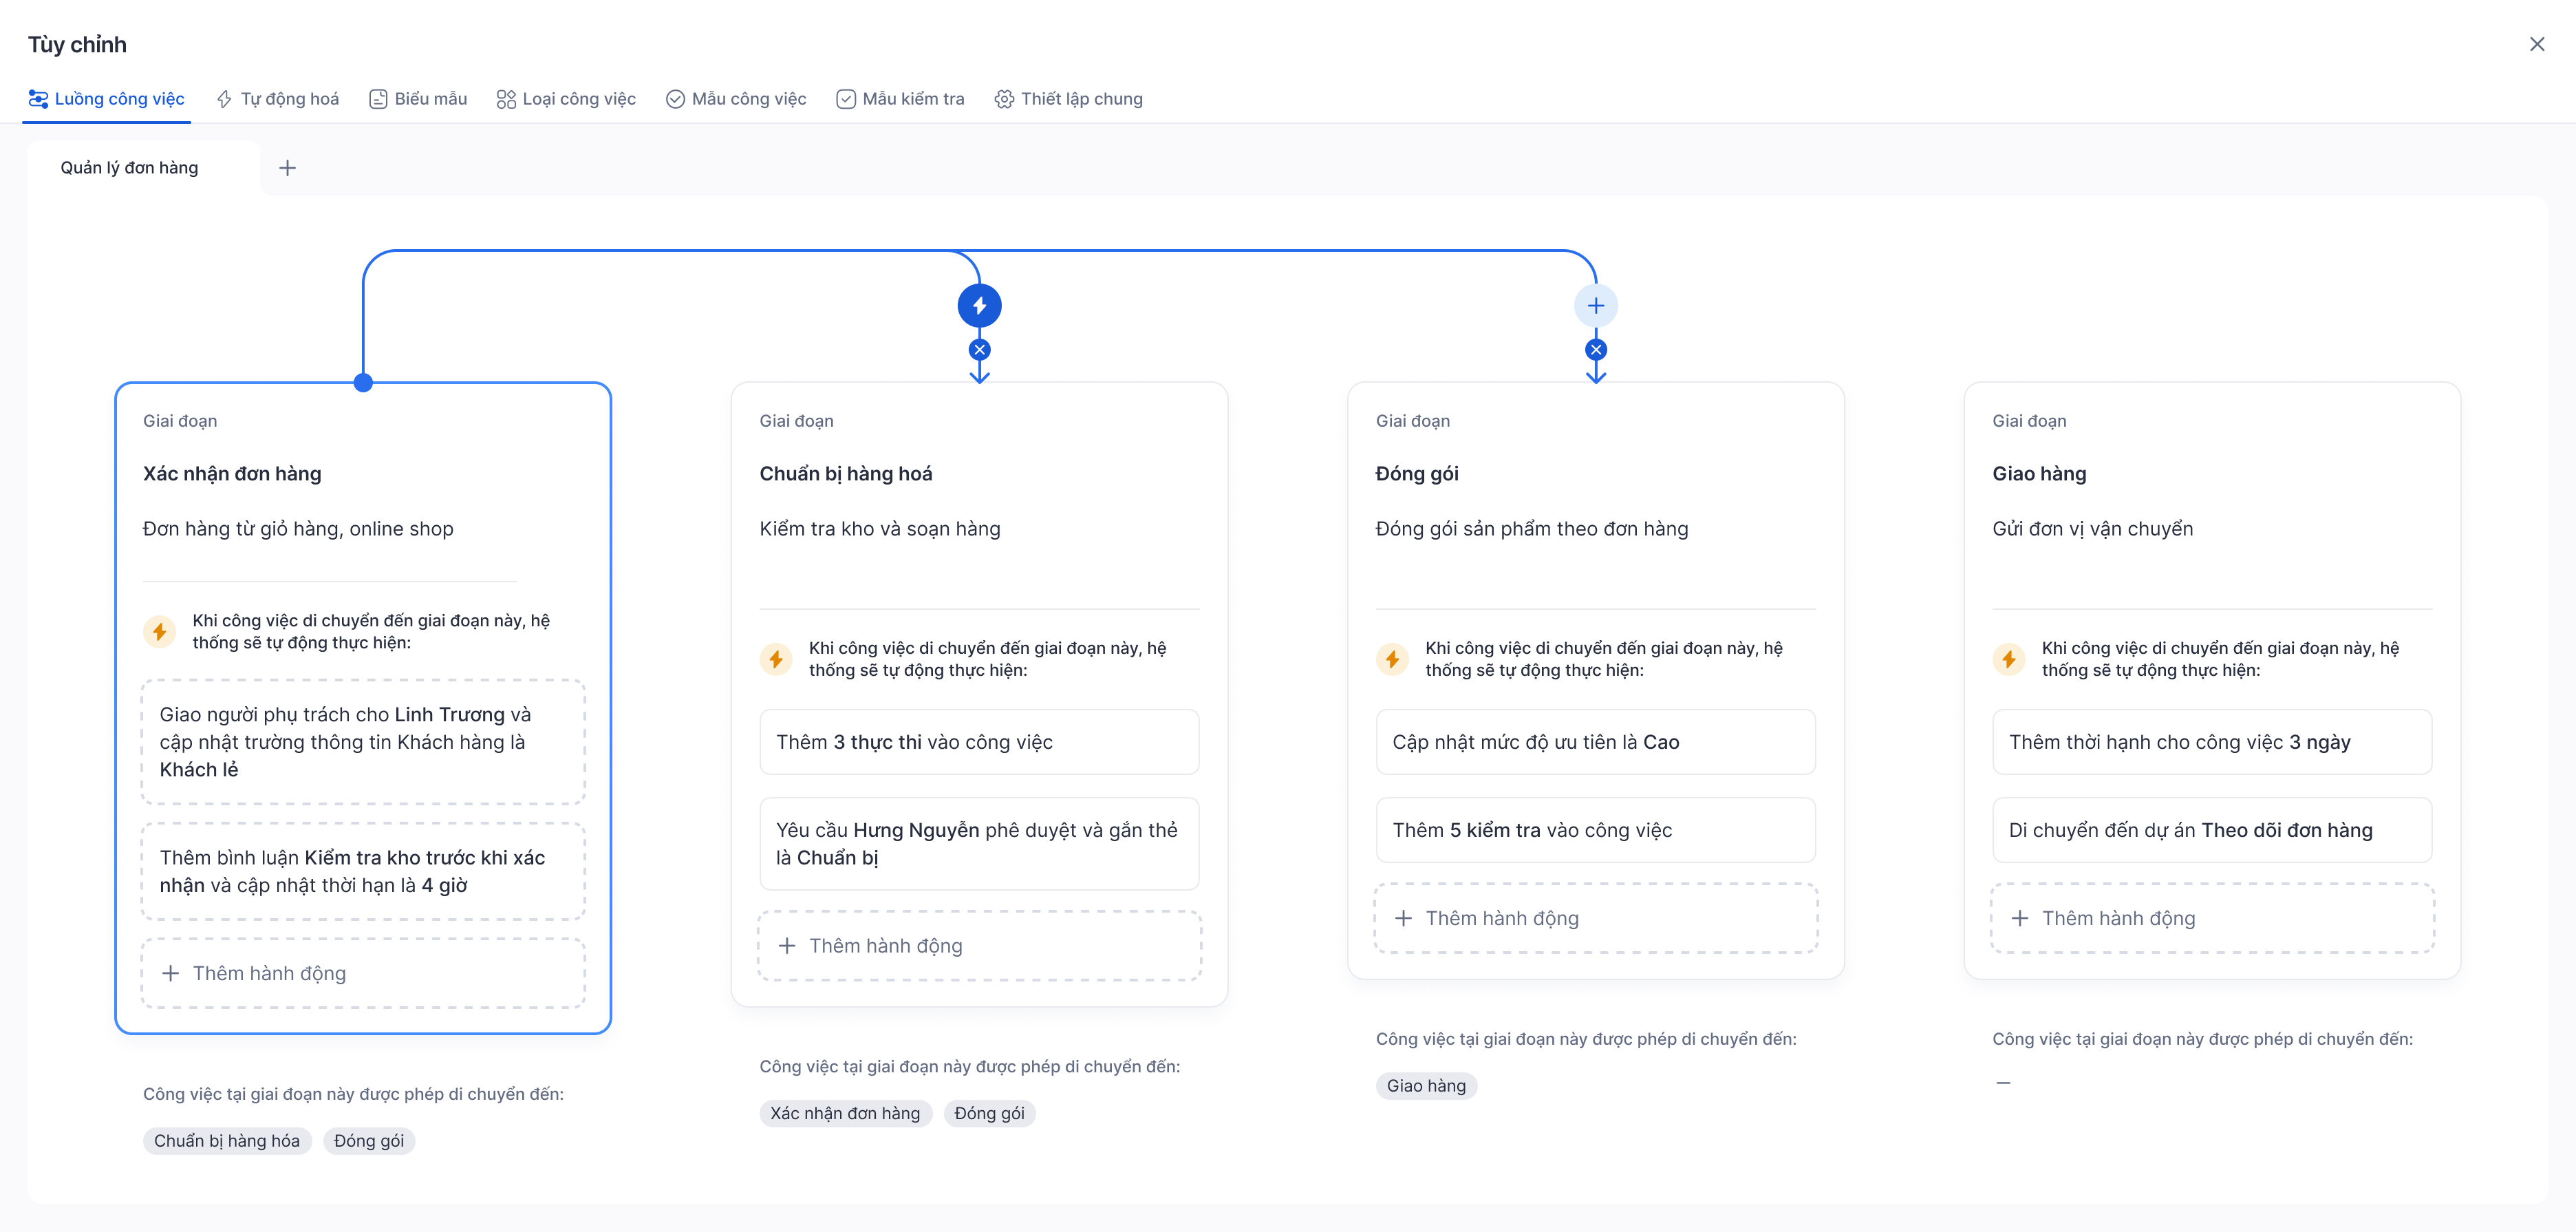Open the action 'Cập nhật mức độ ưu tiên là Cao'

point(1594,742)
